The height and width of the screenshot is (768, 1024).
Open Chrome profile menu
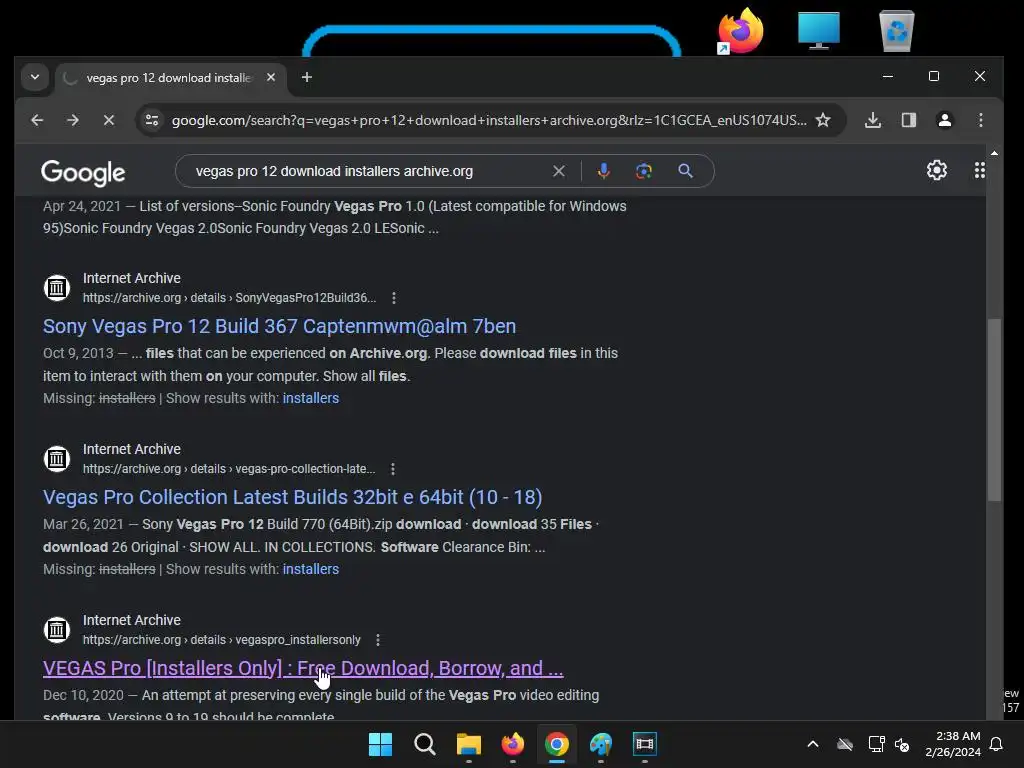pos(944,120)
